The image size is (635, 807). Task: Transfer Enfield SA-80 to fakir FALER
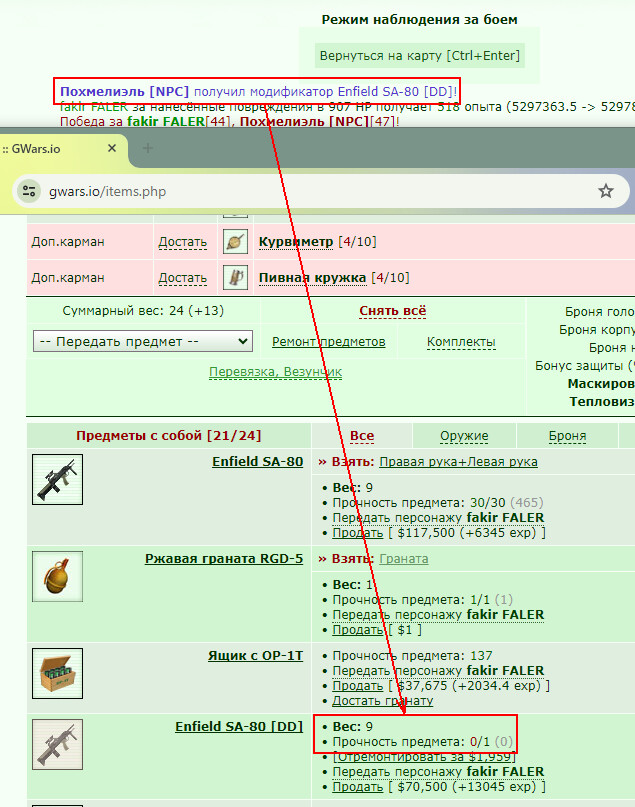tap(438, 518)
